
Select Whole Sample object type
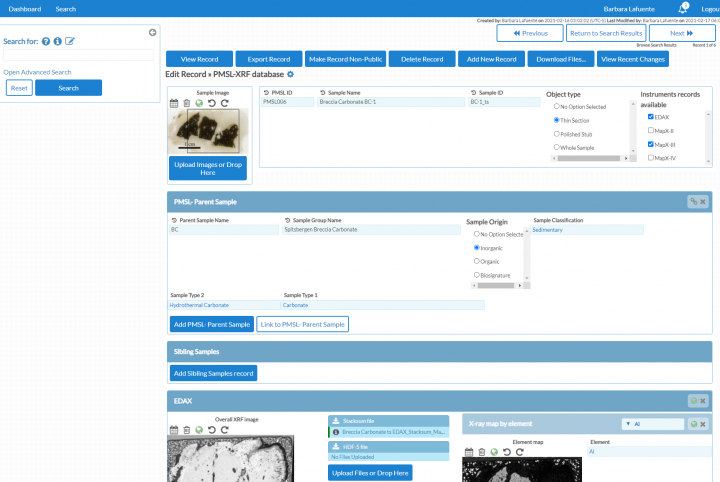[x=557, y=147]
